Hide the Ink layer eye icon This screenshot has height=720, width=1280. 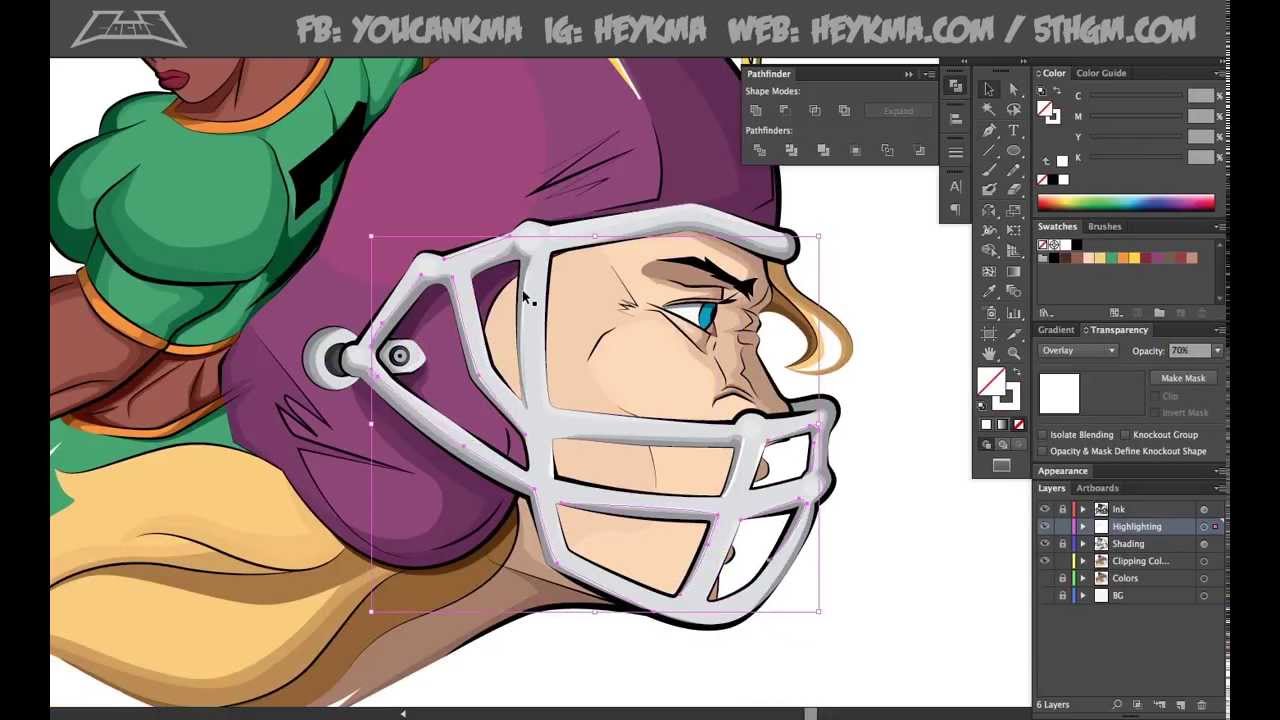tap(1045, 509)
